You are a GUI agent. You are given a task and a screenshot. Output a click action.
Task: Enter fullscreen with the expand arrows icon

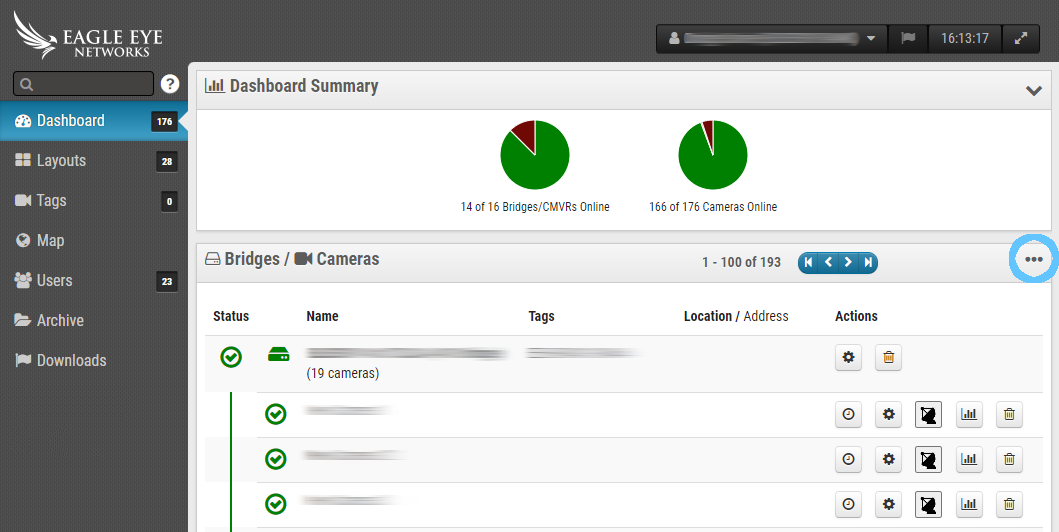click(1020, 39)
